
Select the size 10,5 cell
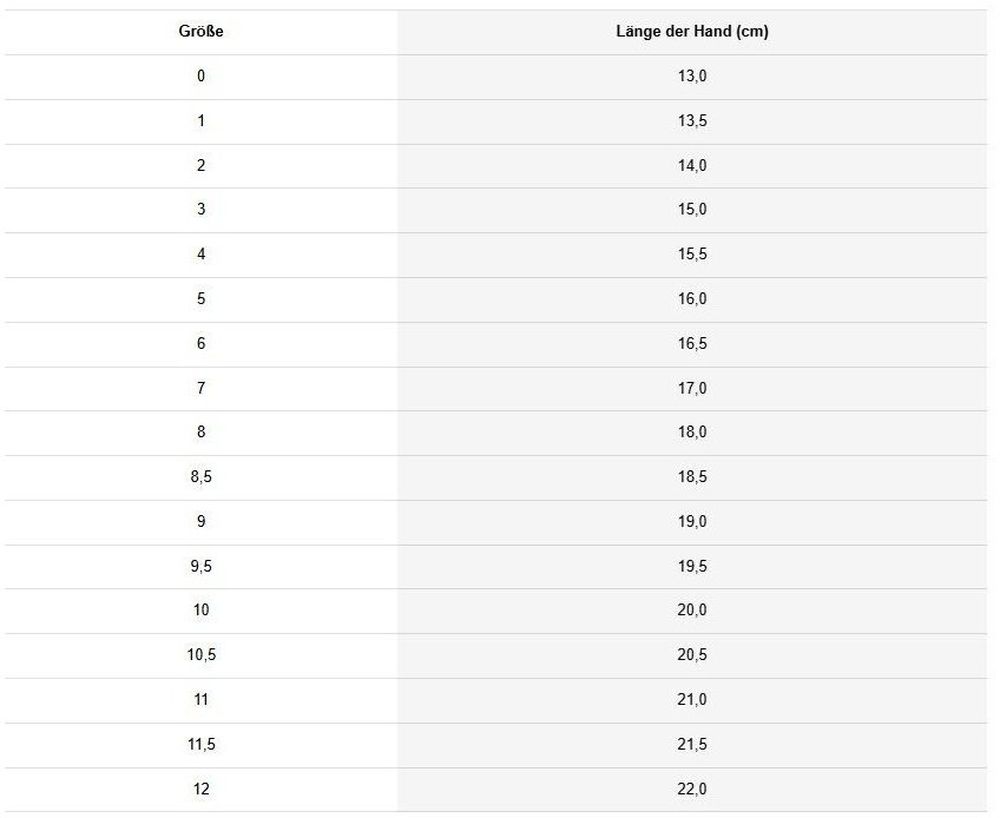coord(201,656)
